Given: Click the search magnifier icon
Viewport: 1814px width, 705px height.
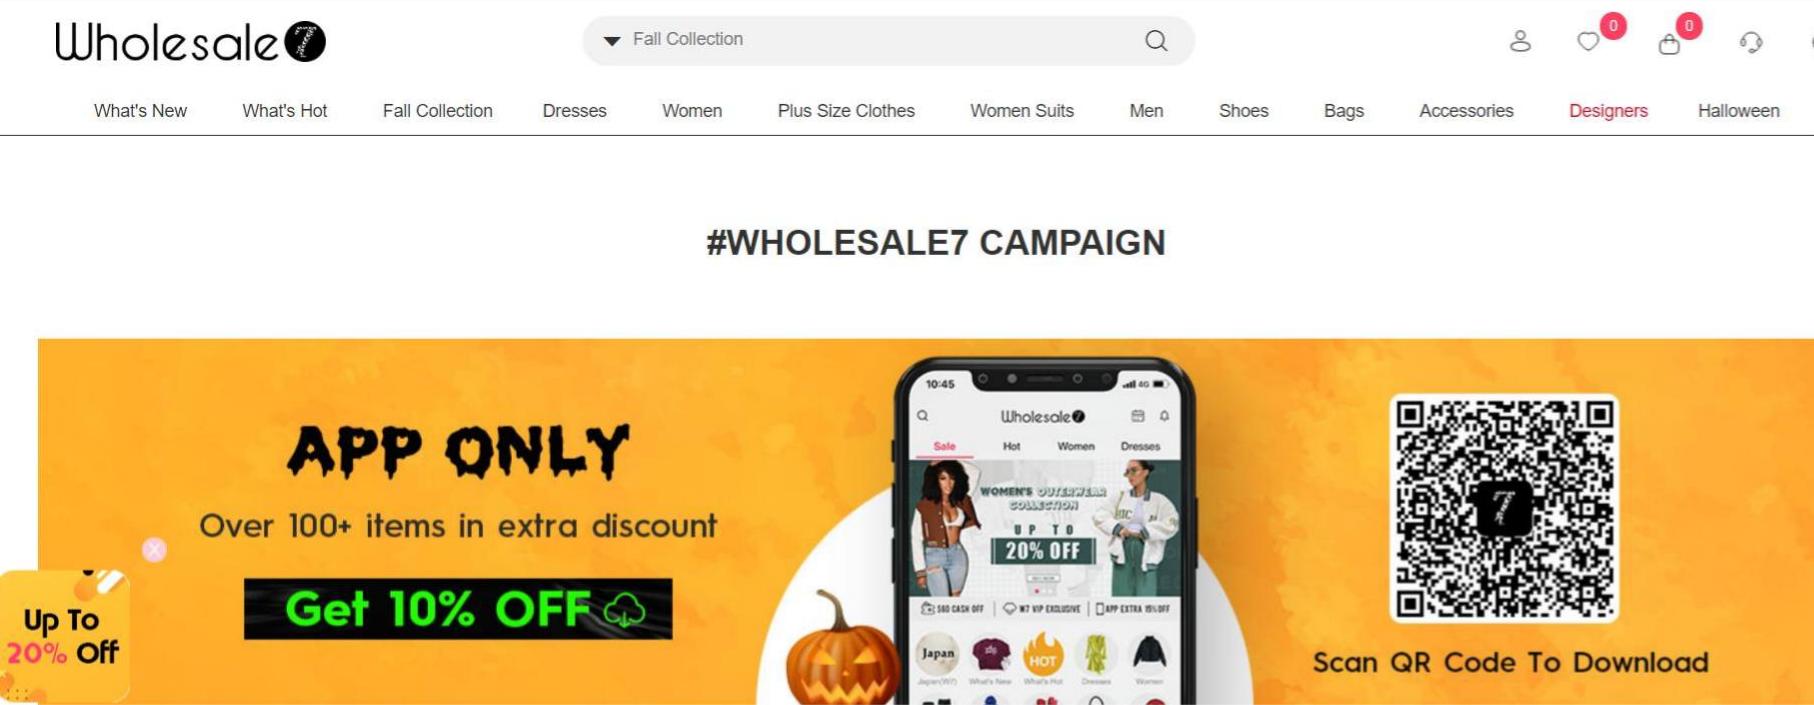Looking at the screenshot, I should pos(1156,40).
